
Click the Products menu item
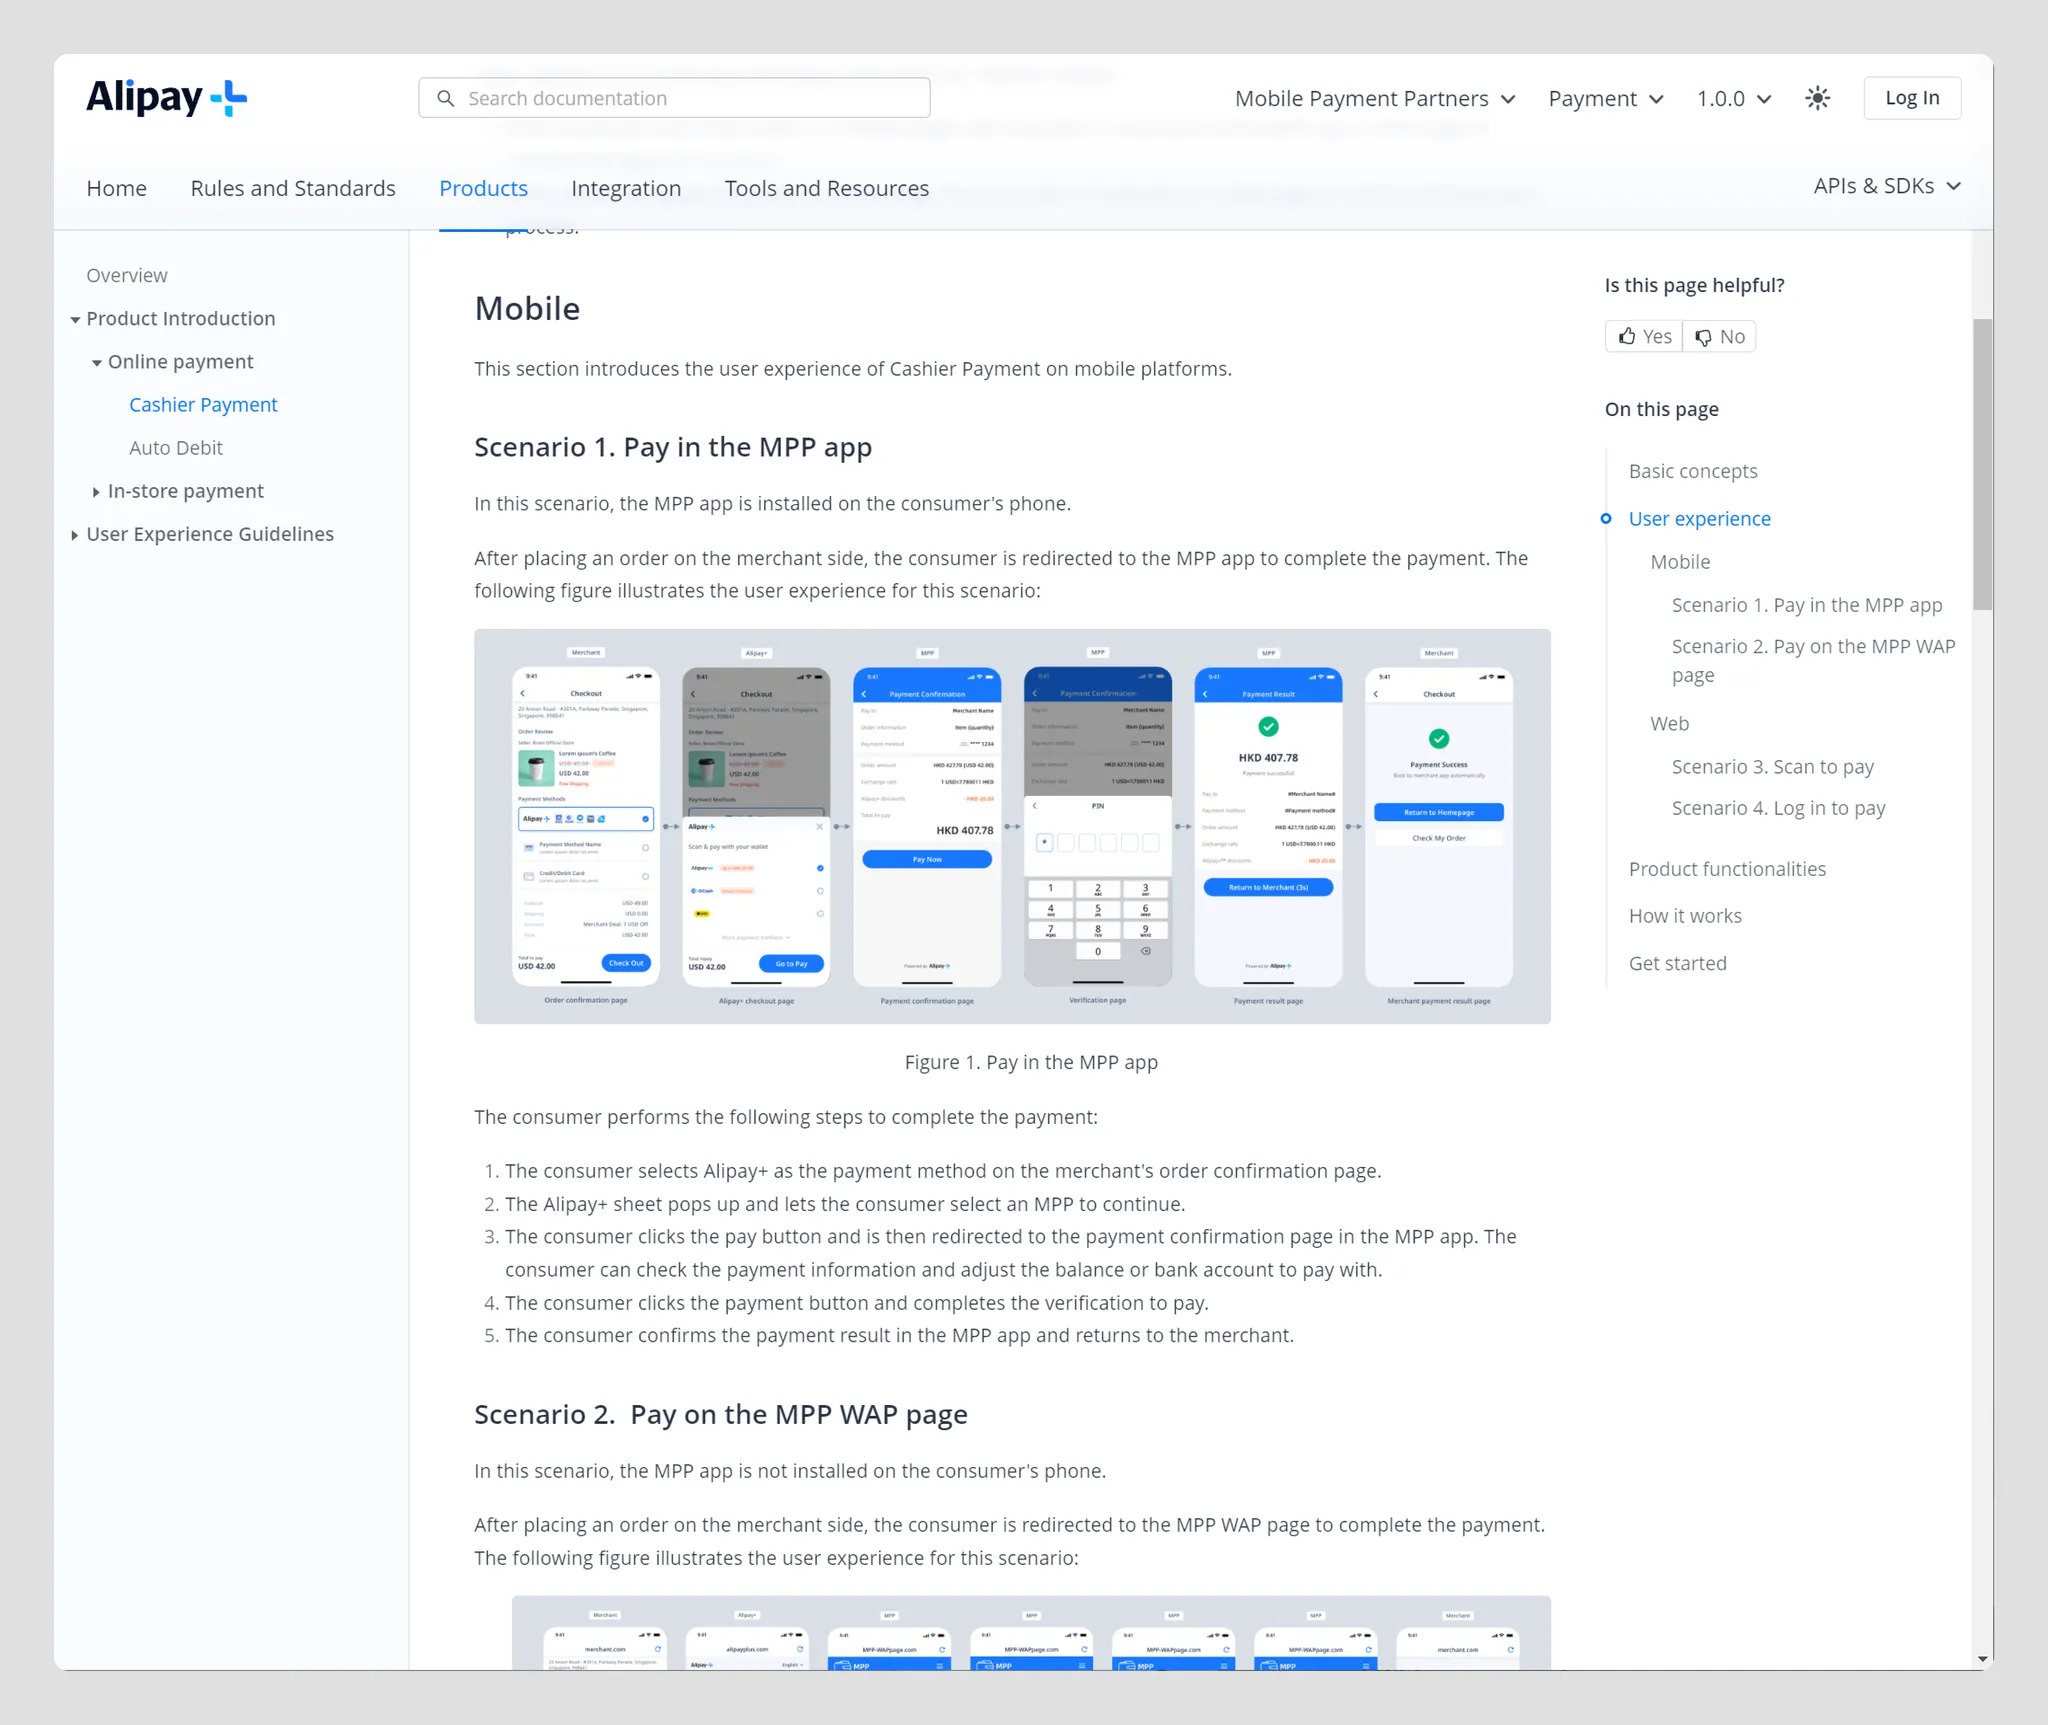(484, 188)
